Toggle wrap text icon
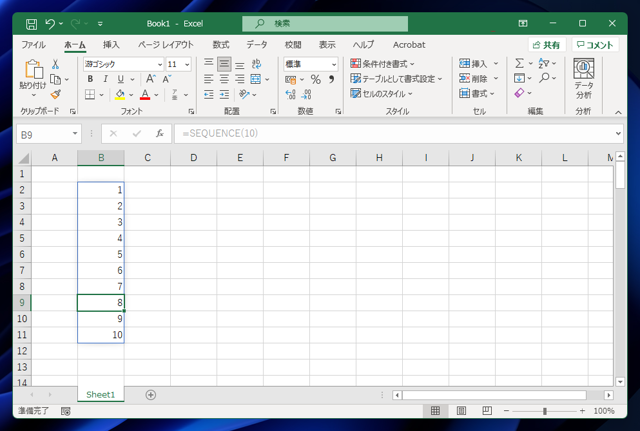Image resolution: width=640 pixels, height=431 pixels. coord(256,64)
